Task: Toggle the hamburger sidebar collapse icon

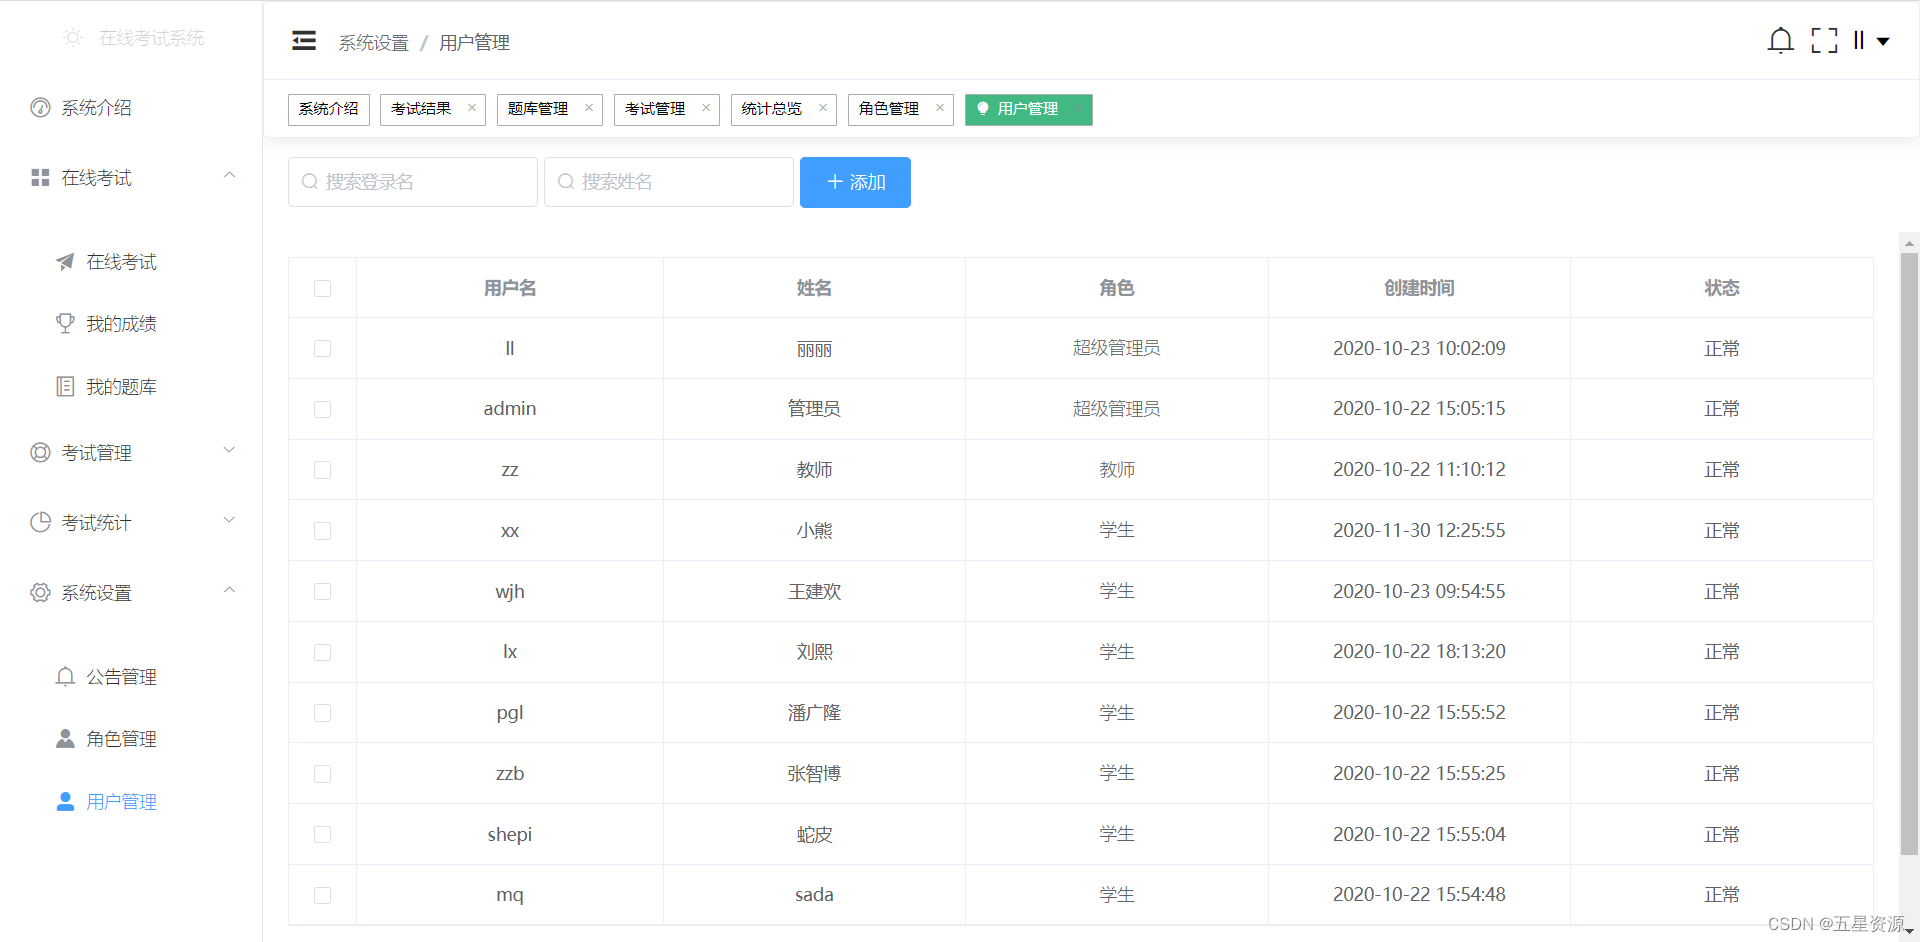Action: tap(304, 41)
